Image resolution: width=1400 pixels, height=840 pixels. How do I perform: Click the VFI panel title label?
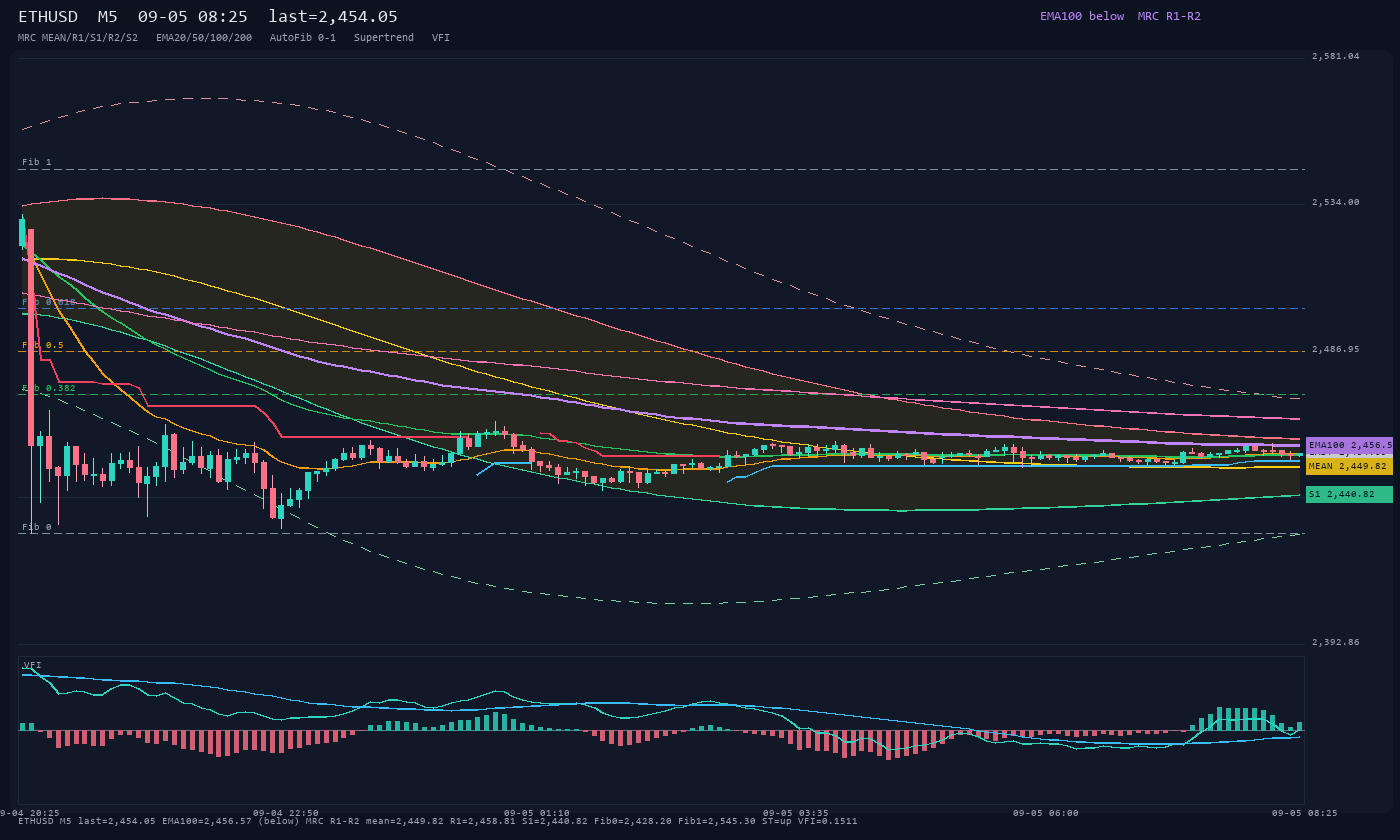click(x=32, y=665)
